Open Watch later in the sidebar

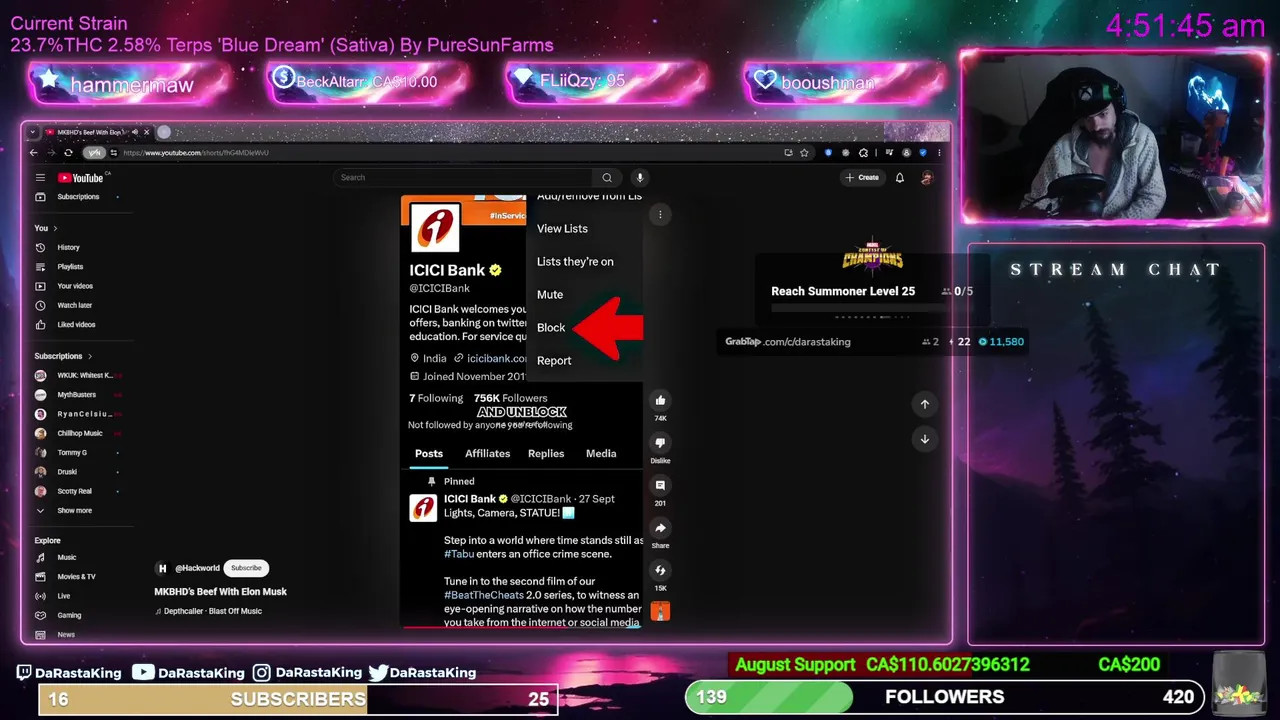[74, 305]
